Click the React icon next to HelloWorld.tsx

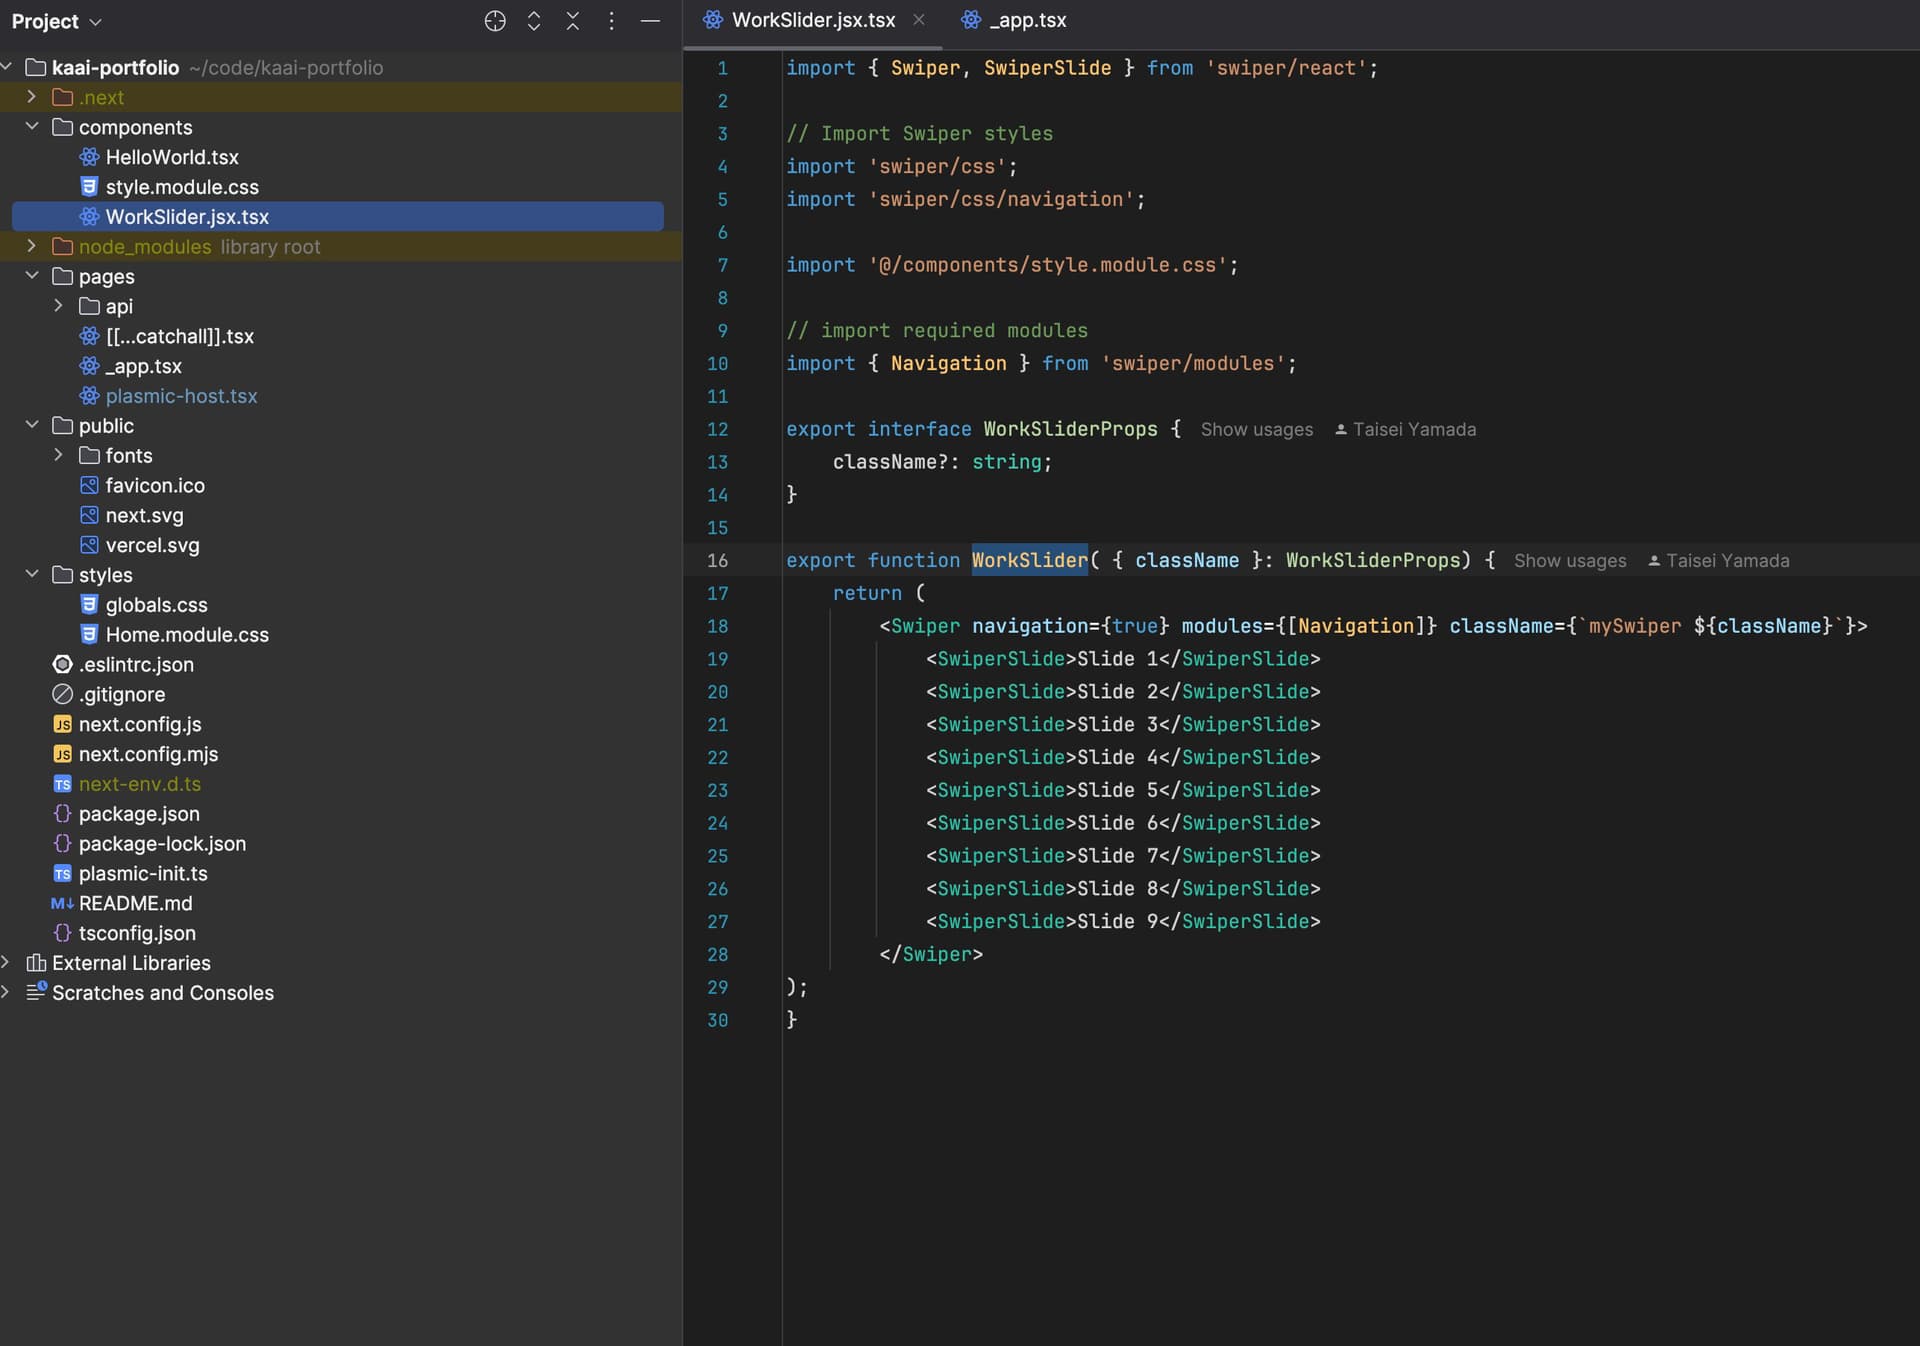[89, 157]
